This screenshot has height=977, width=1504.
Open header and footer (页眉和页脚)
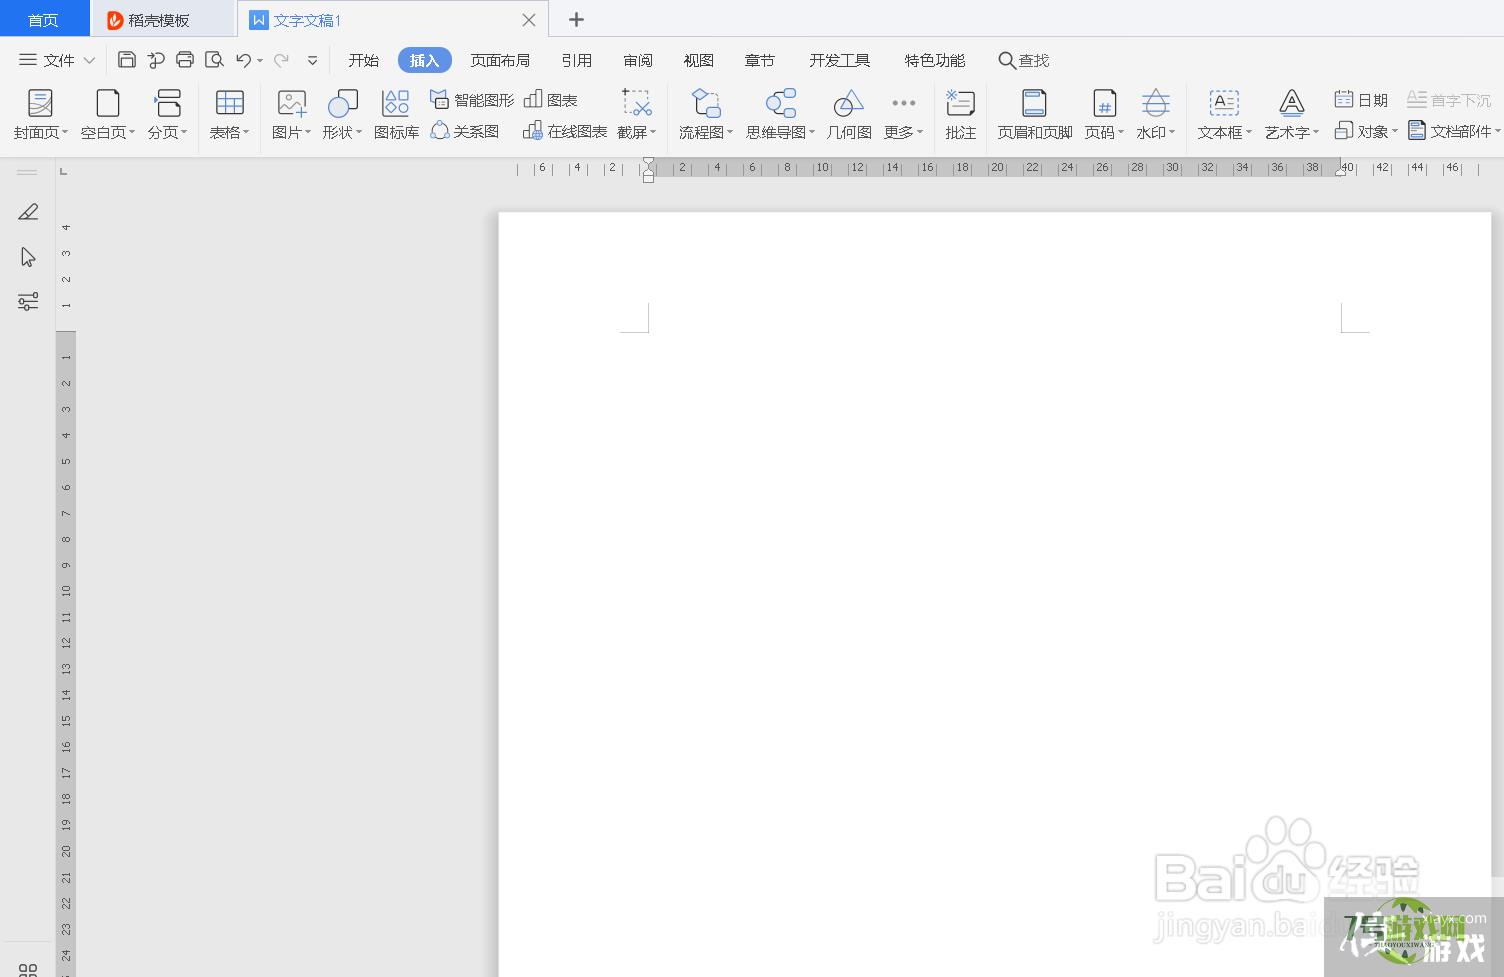click(x=1035, y=115)
